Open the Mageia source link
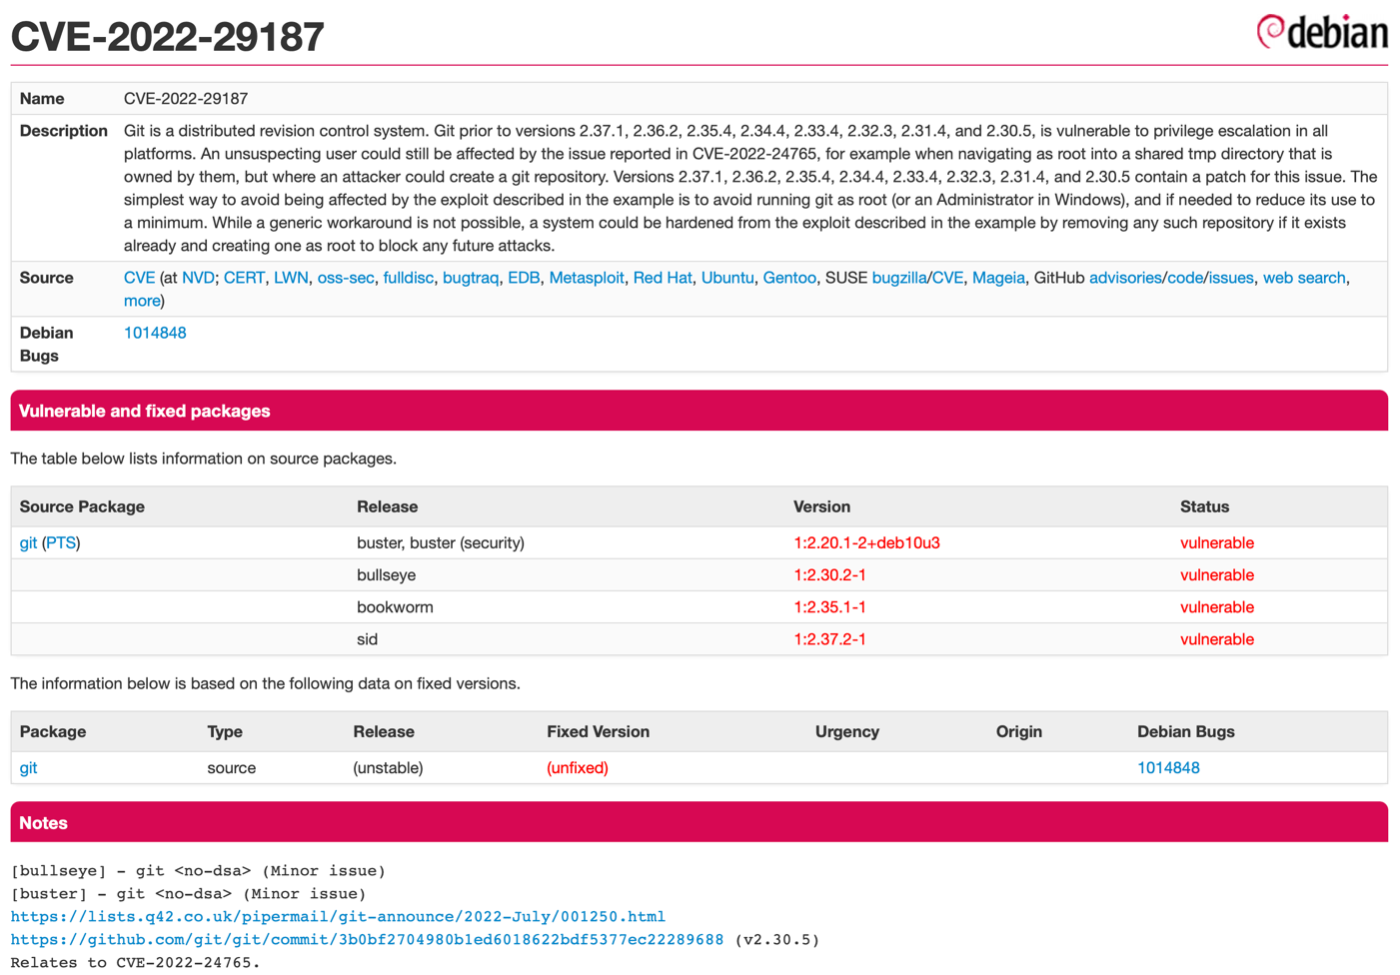Screen dimensions: 1400x975 (x=998, y=278)
